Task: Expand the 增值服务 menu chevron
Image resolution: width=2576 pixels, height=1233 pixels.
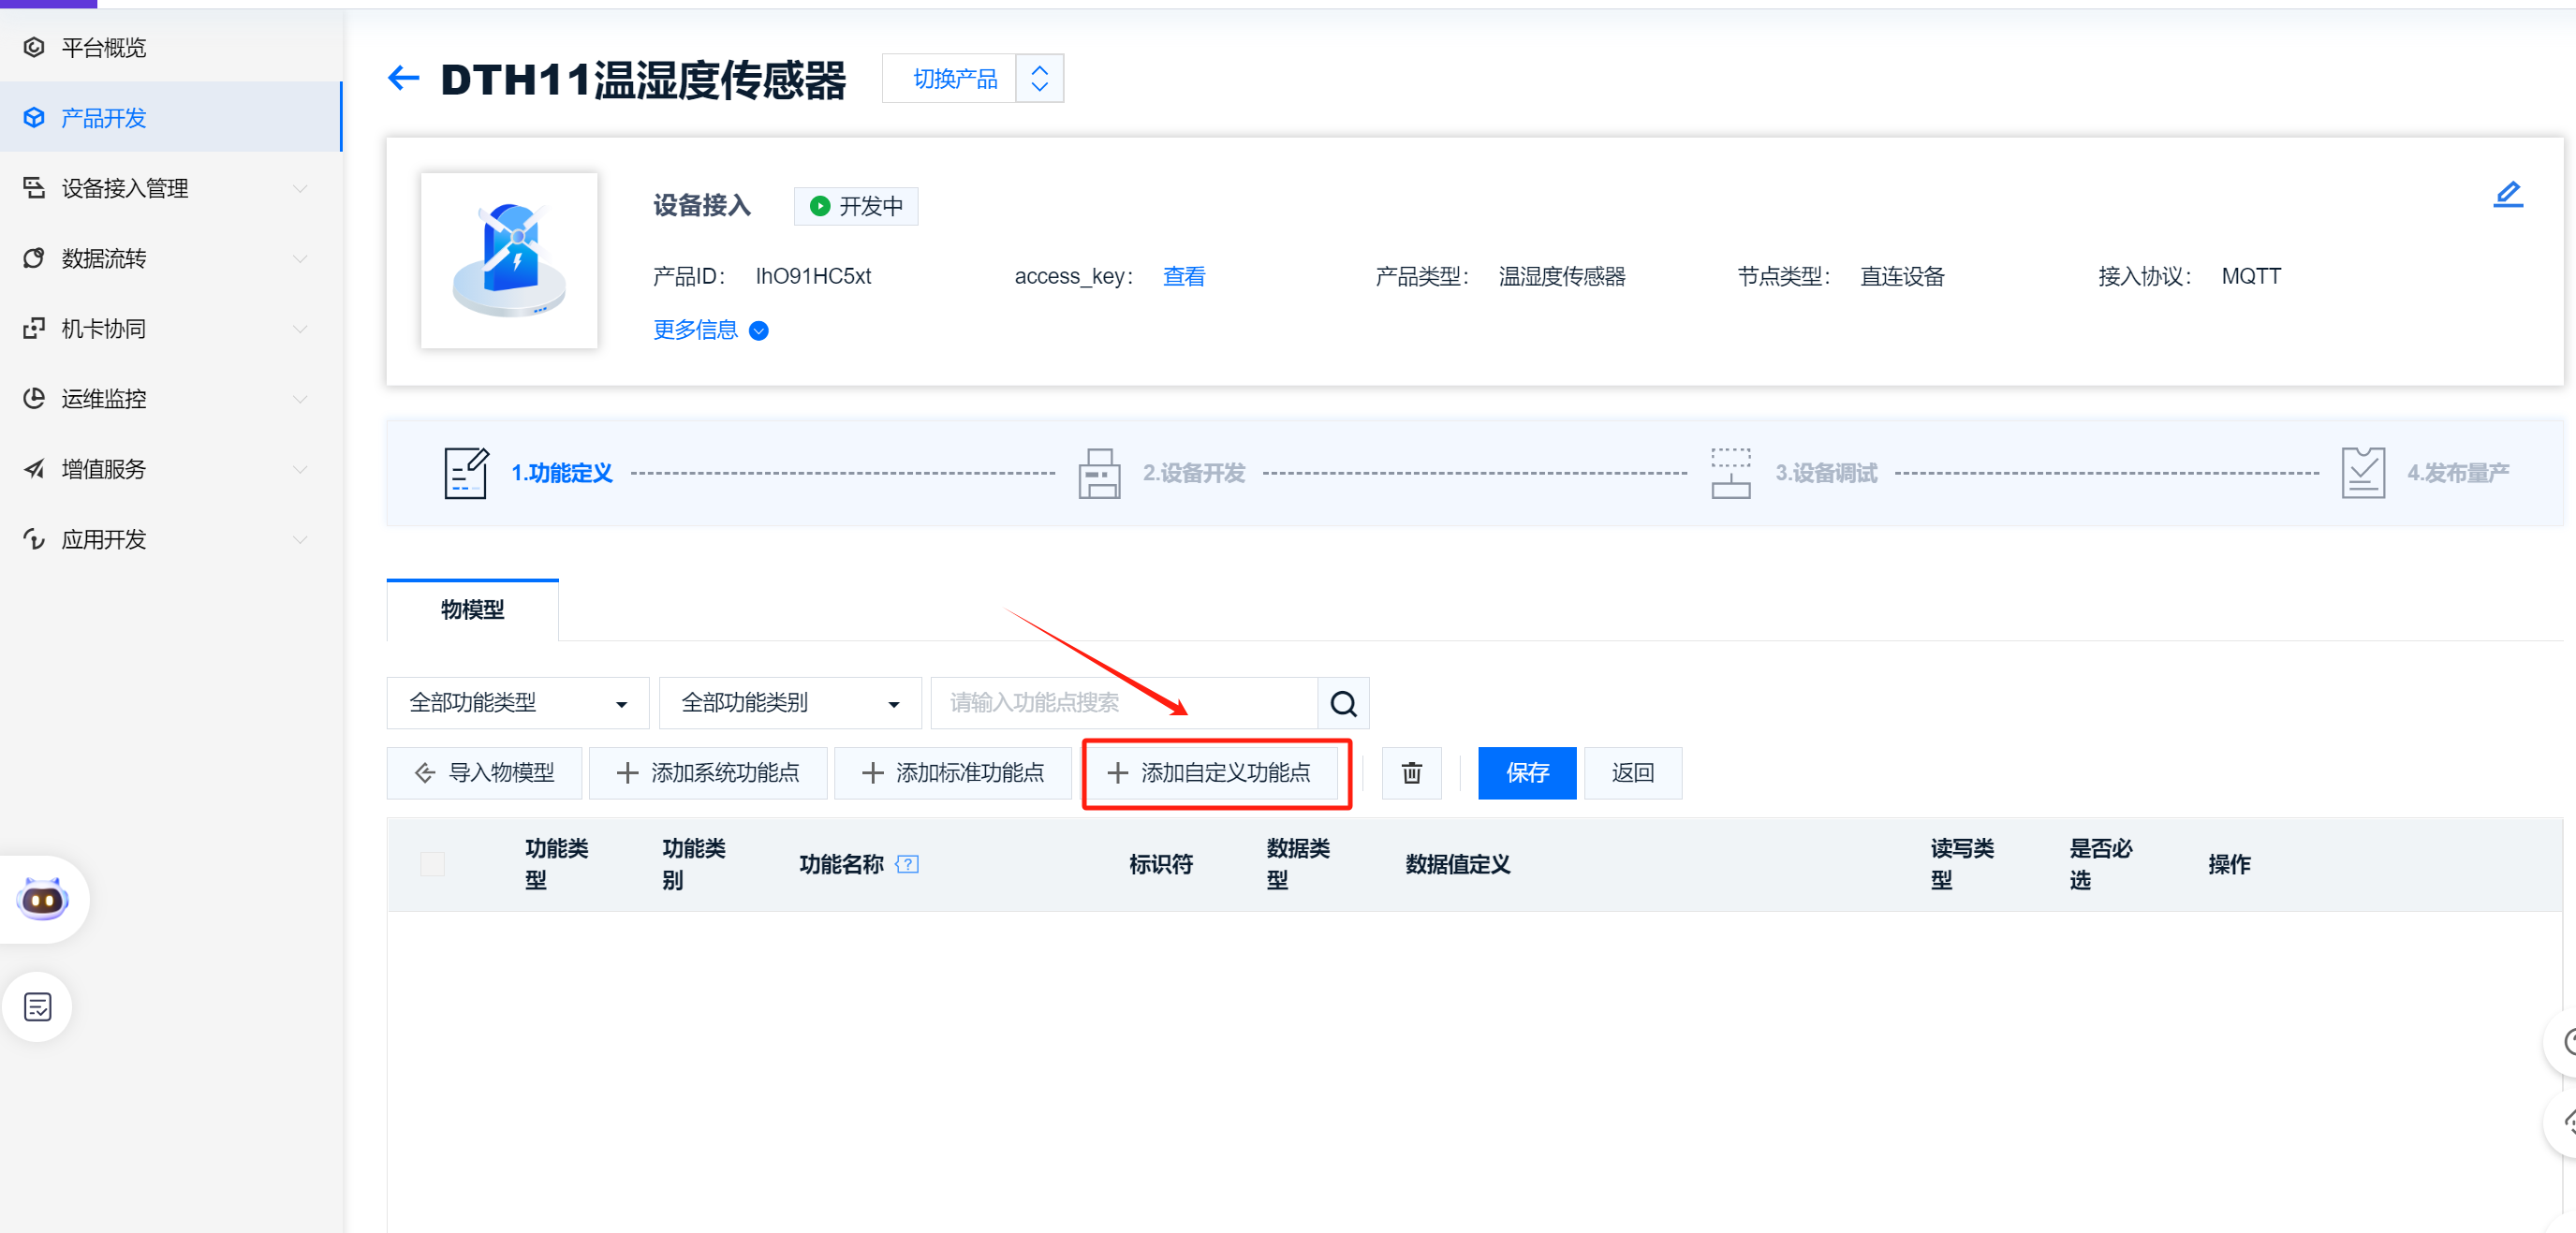Action: [x=299, y=469]
